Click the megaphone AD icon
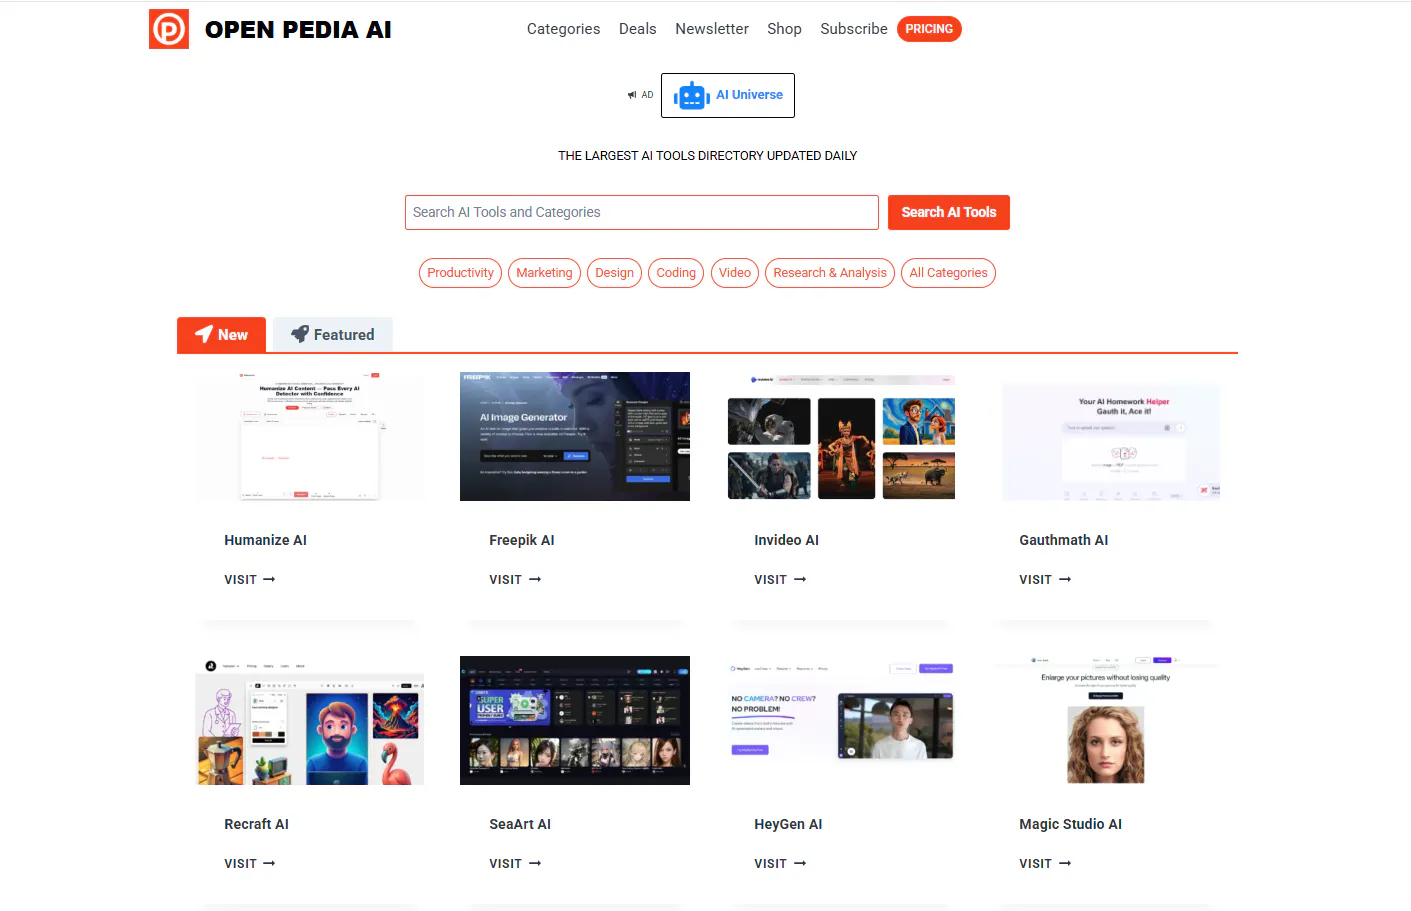Image resolution: width=1411 pixels, height=911 pixels. click(632, 95)
